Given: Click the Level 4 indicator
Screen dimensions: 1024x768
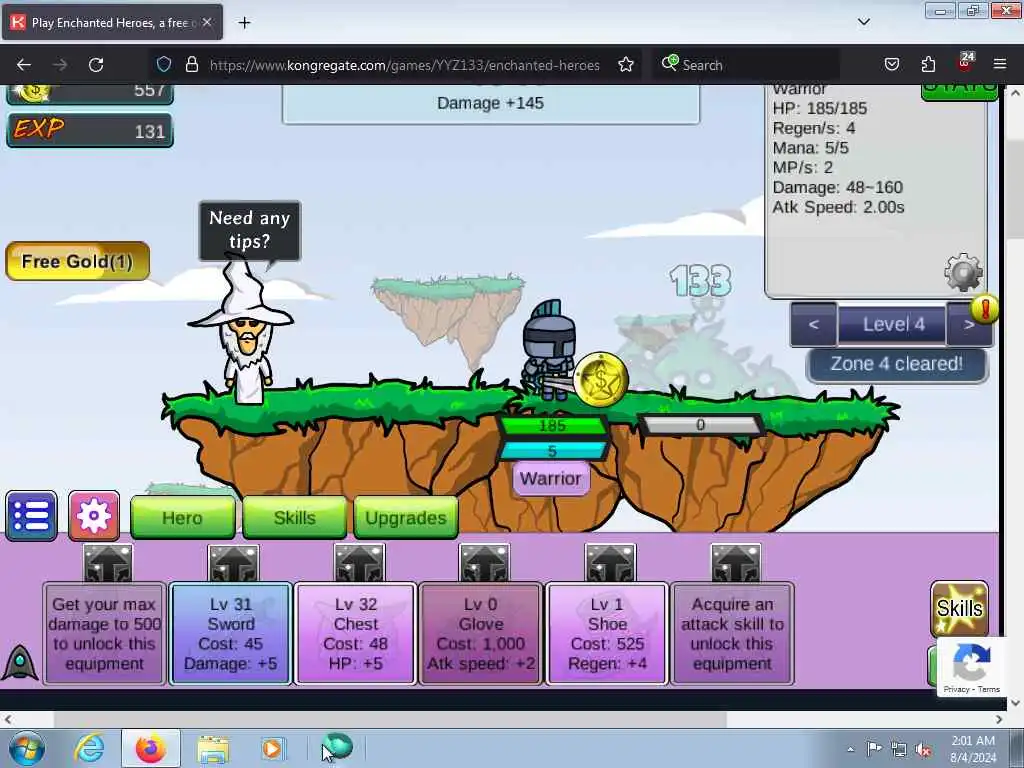Looking at the screenshot, I should click(x=893, y=325).
